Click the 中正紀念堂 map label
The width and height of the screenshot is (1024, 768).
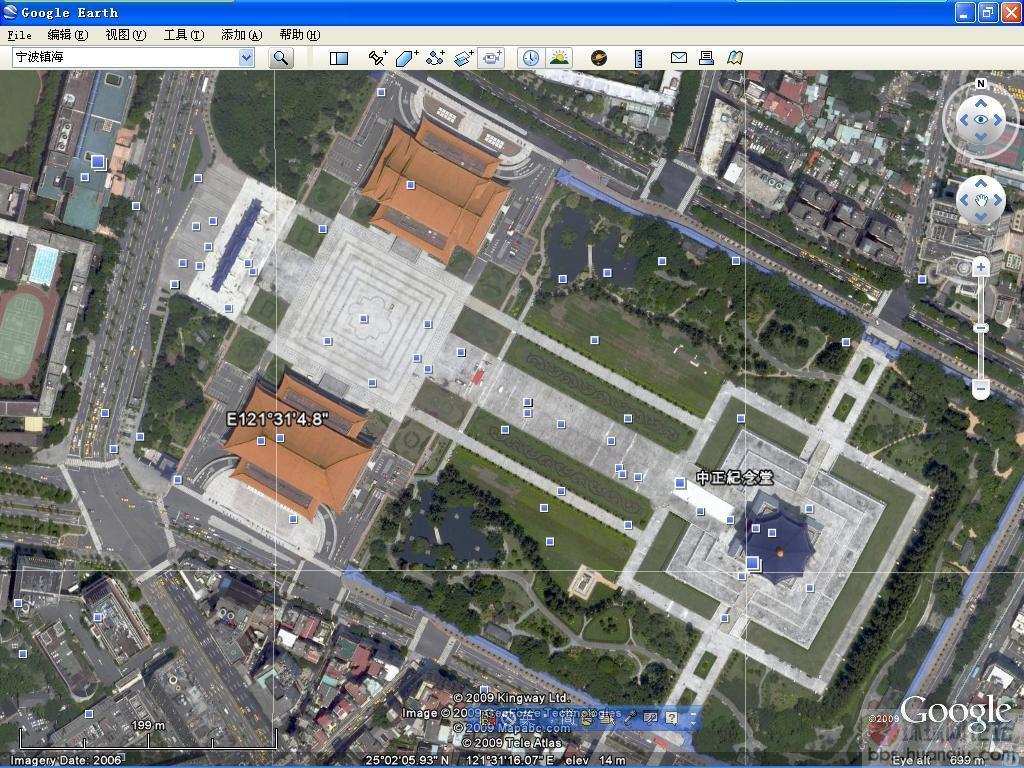pos(735,477)
